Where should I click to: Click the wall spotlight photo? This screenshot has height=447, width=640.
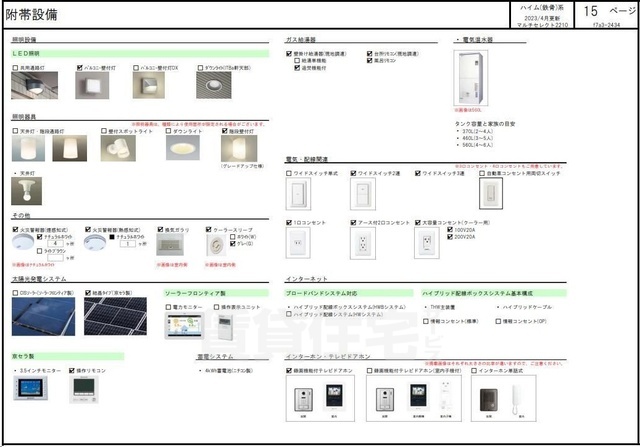[118, 148]
